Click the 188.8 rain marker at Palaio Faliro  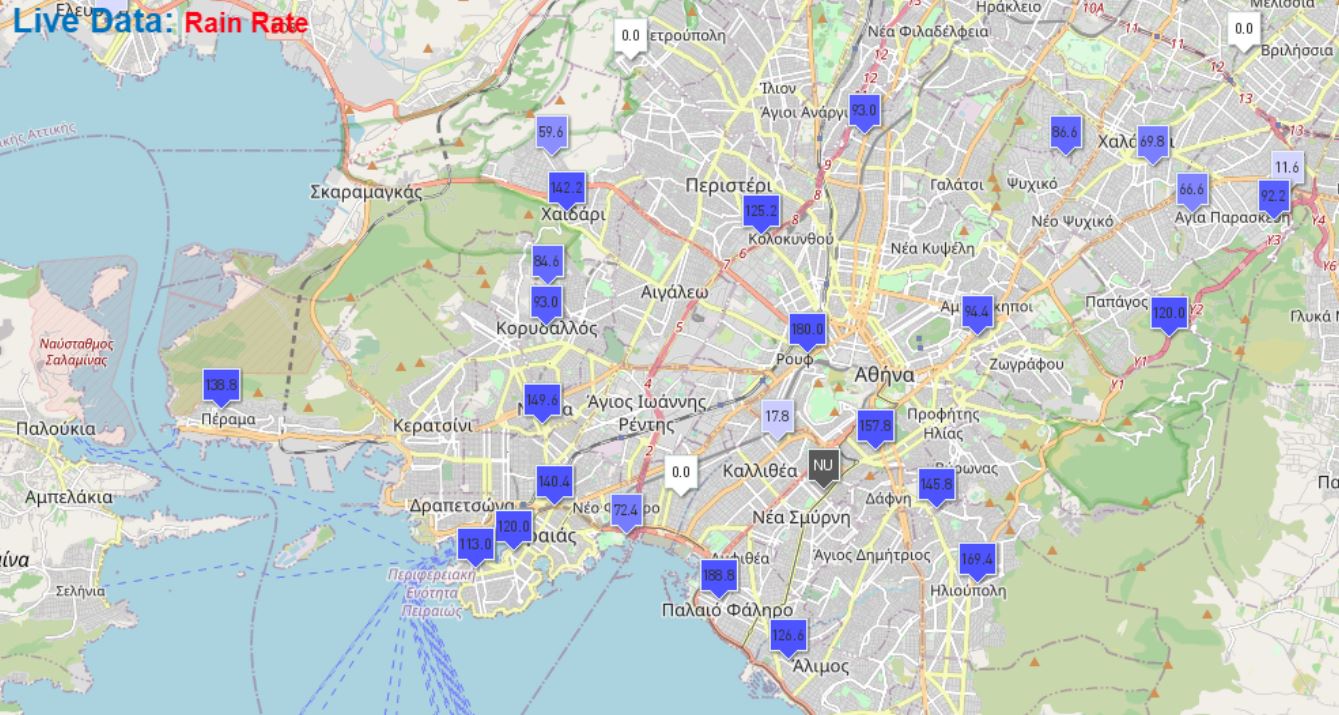click(x=718, y=576)
